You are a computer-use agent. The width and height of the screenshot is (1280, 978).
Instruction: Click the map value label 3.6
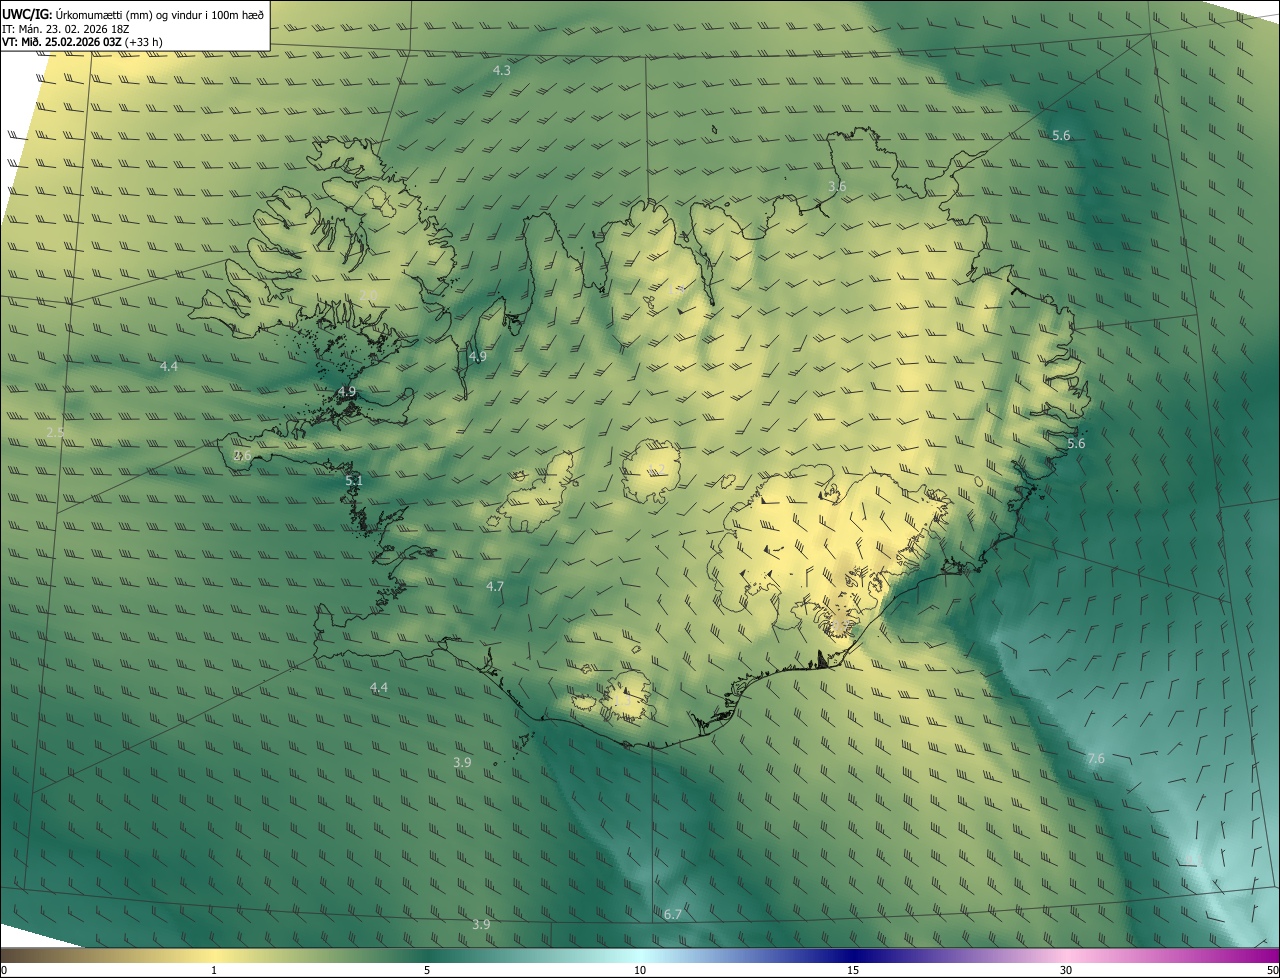pos(837,187)
